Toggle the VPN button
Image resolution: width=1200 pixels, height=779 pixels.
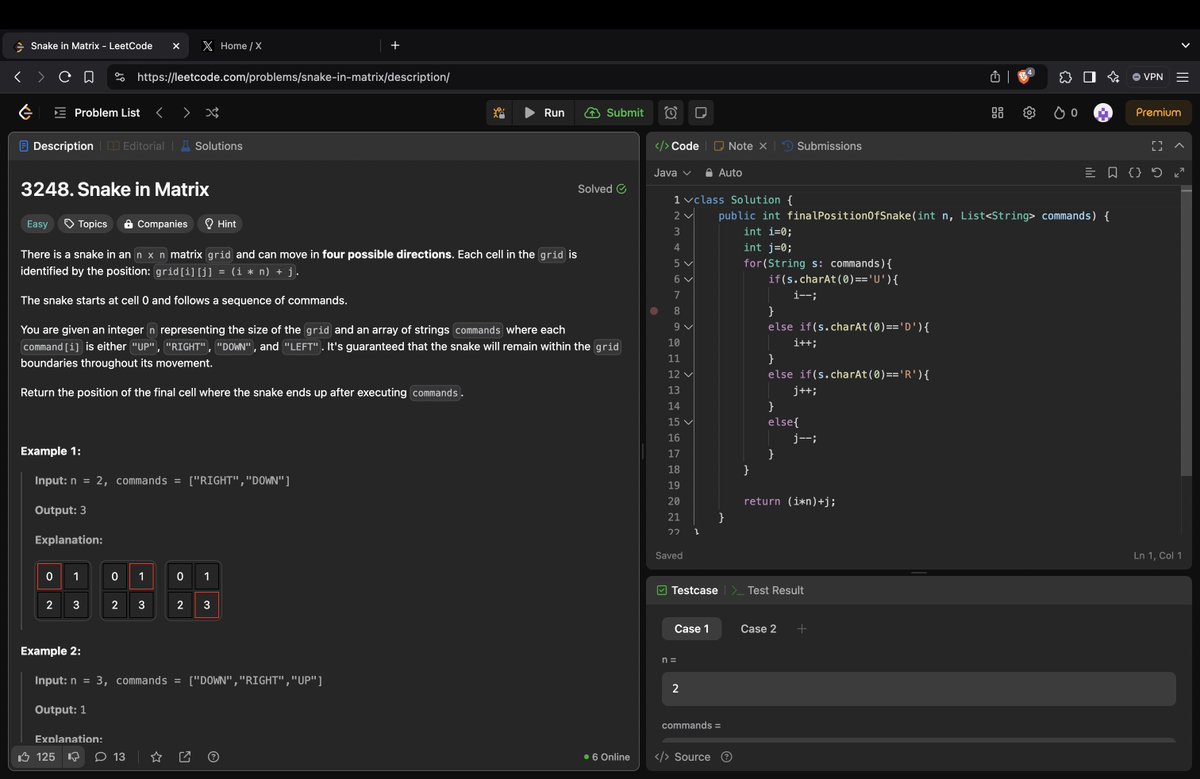point(1147,77)
